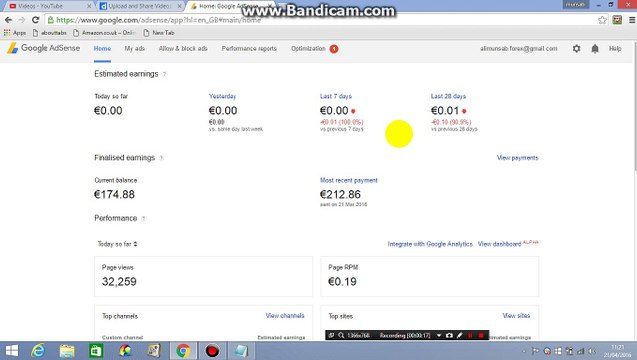637x360 pixels.
Task: Open the Yesterday earnings link
Action: pyautogui.click(x=222, y=96)
